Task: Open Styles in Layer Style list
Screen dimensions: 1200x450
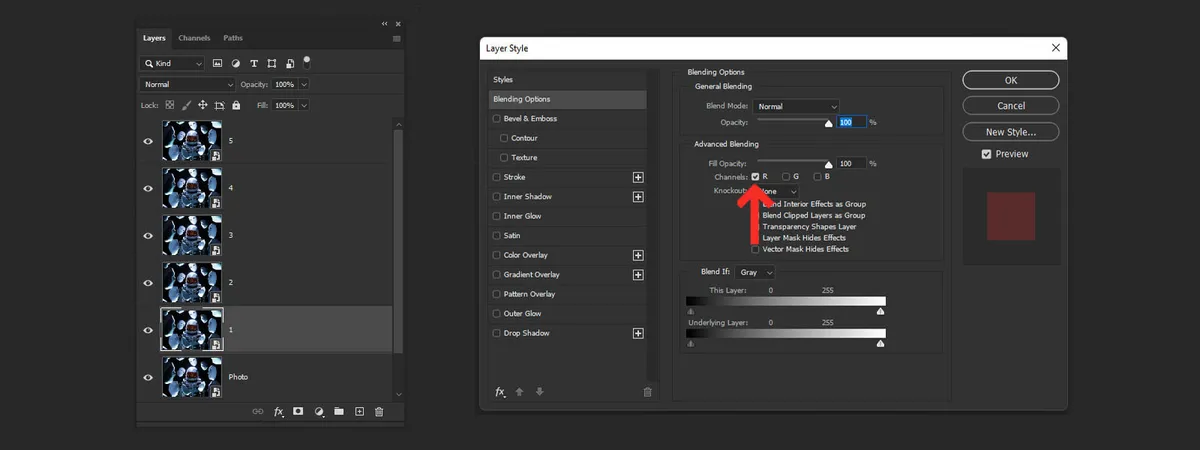Action: [x=568, y=79]
